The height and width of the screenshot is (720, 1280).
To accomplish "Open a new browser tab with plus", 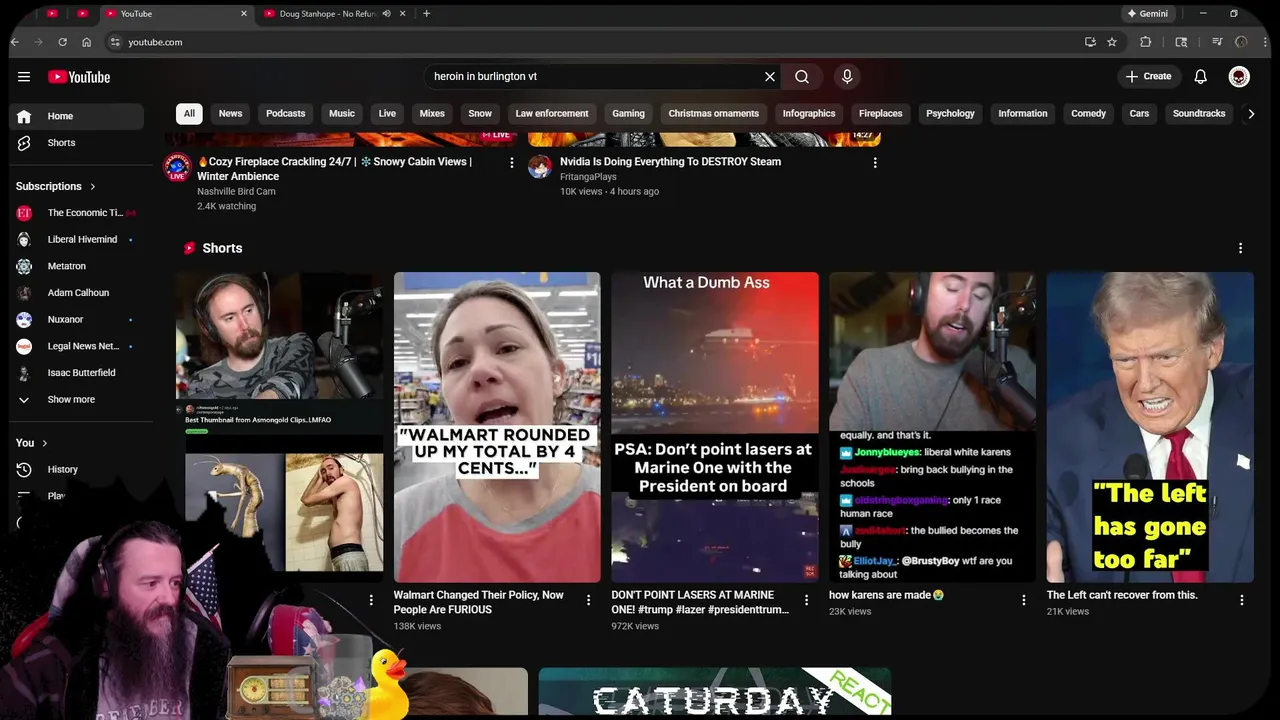I will (x=427, y=14).
